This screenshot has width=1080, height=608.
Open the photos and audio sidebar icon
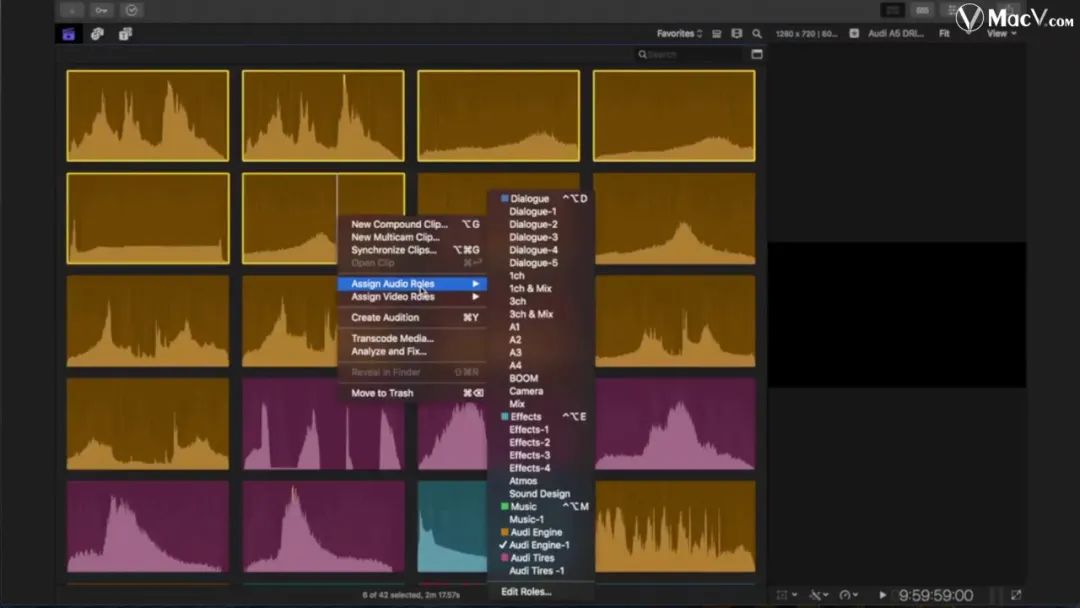point(97,34)
